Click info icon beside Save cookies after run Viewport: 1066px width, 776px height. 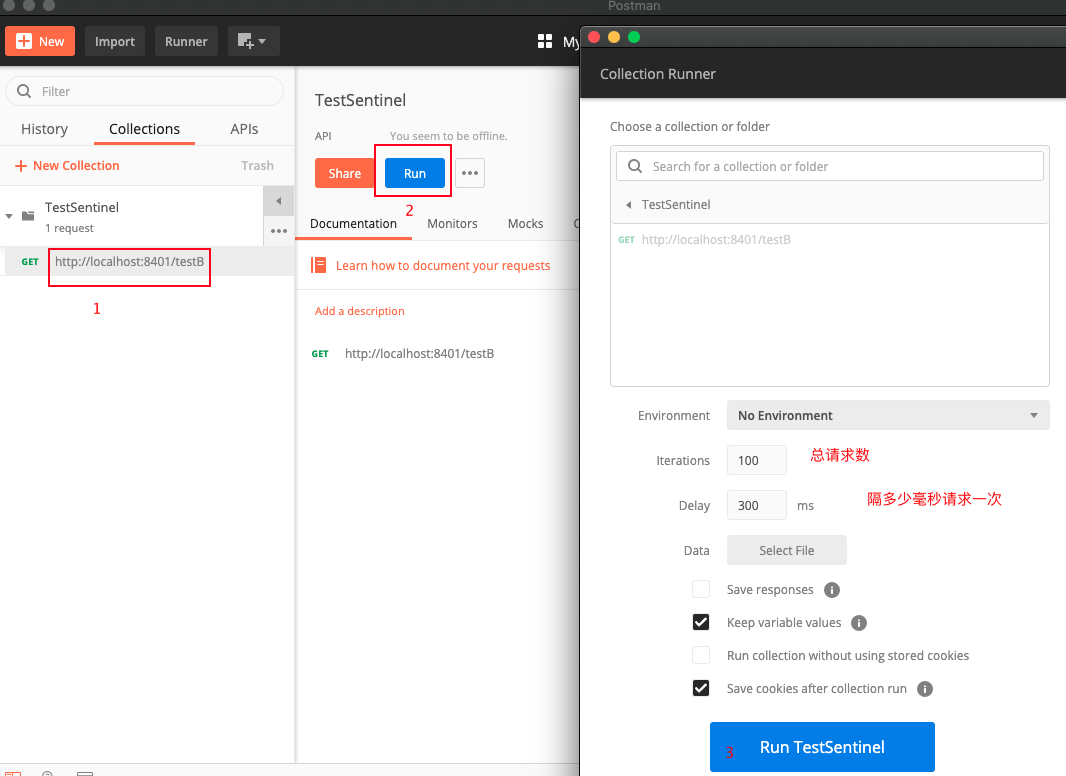[925, 689]
